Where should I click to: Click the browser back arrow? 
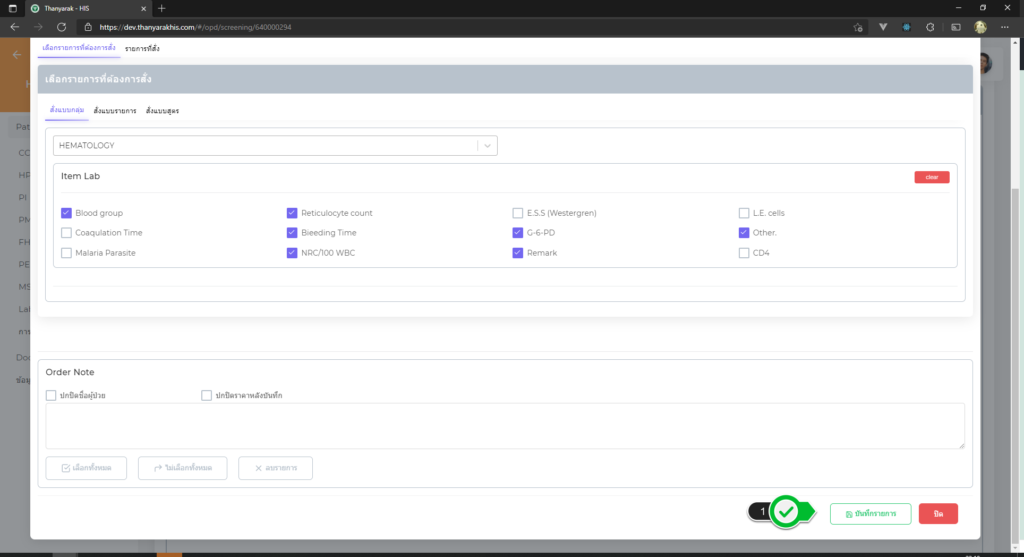[x=14, y=27]
